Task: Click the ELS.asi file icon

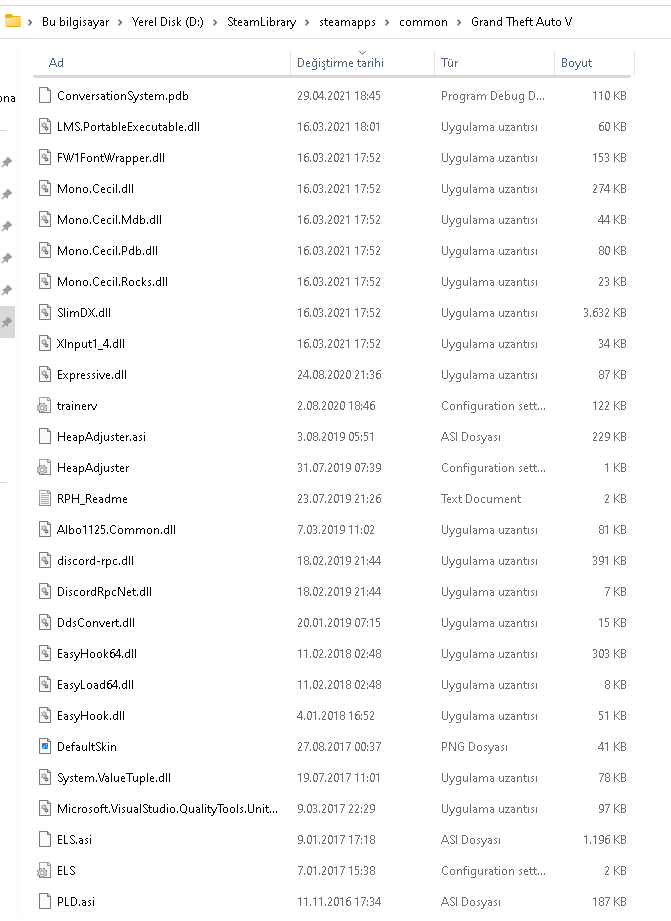Action: click(45, 839)
